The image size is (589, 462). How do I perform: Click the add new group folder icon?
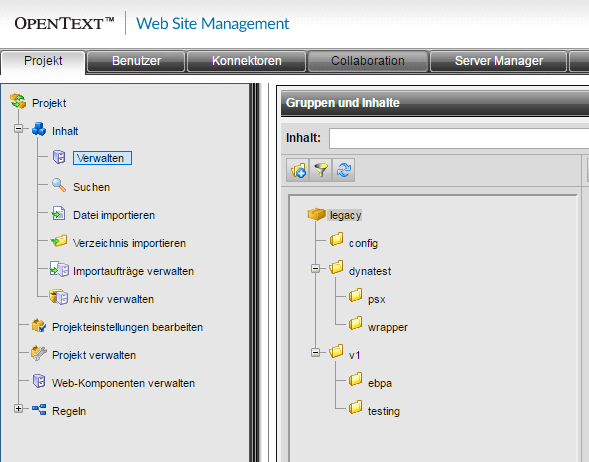click(298, 170)
